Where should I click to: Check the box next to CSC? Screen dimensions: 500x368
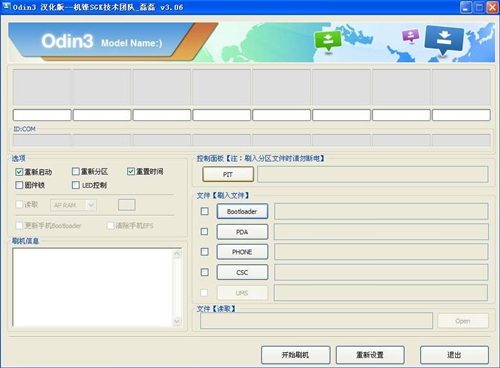[205, 272]
